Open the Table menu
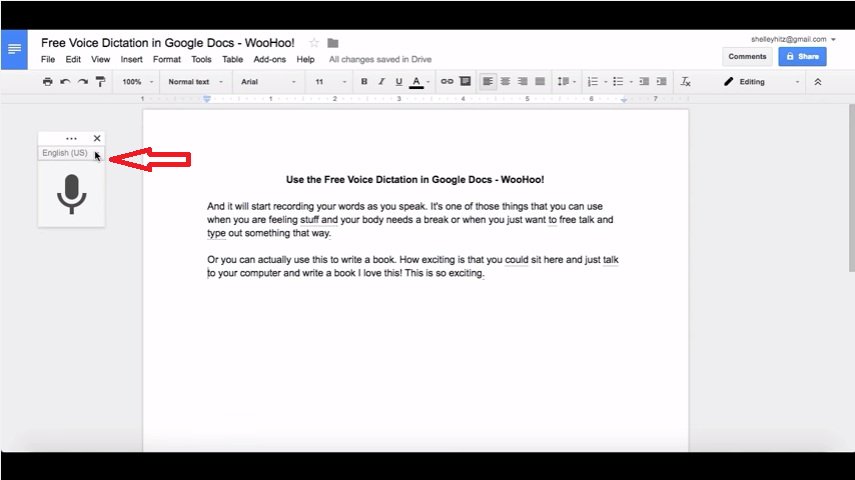The width and height of the screenshot is (855, 480). pos(232,59)
